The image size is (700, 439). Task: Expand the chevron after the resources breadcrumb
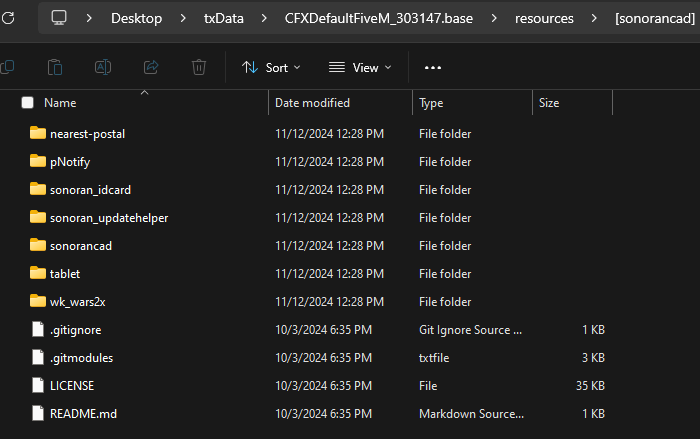pos(594,18)
